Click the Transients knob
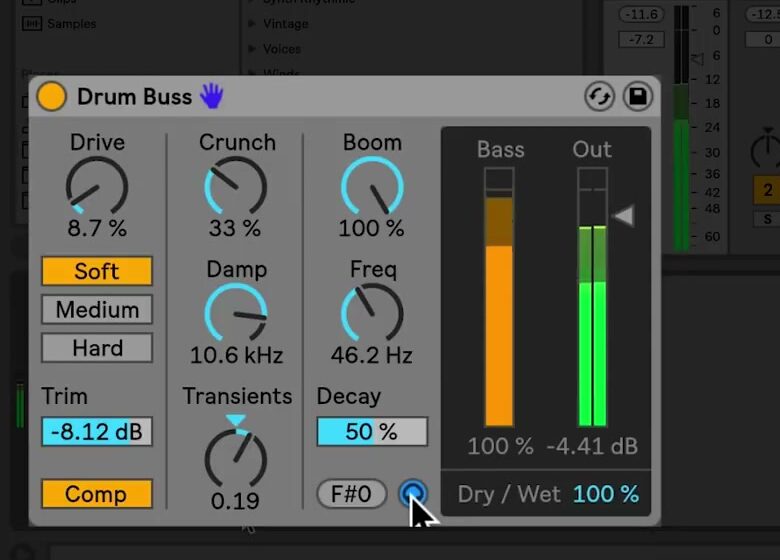The image size is (780, 560). (x=235, y=457)
